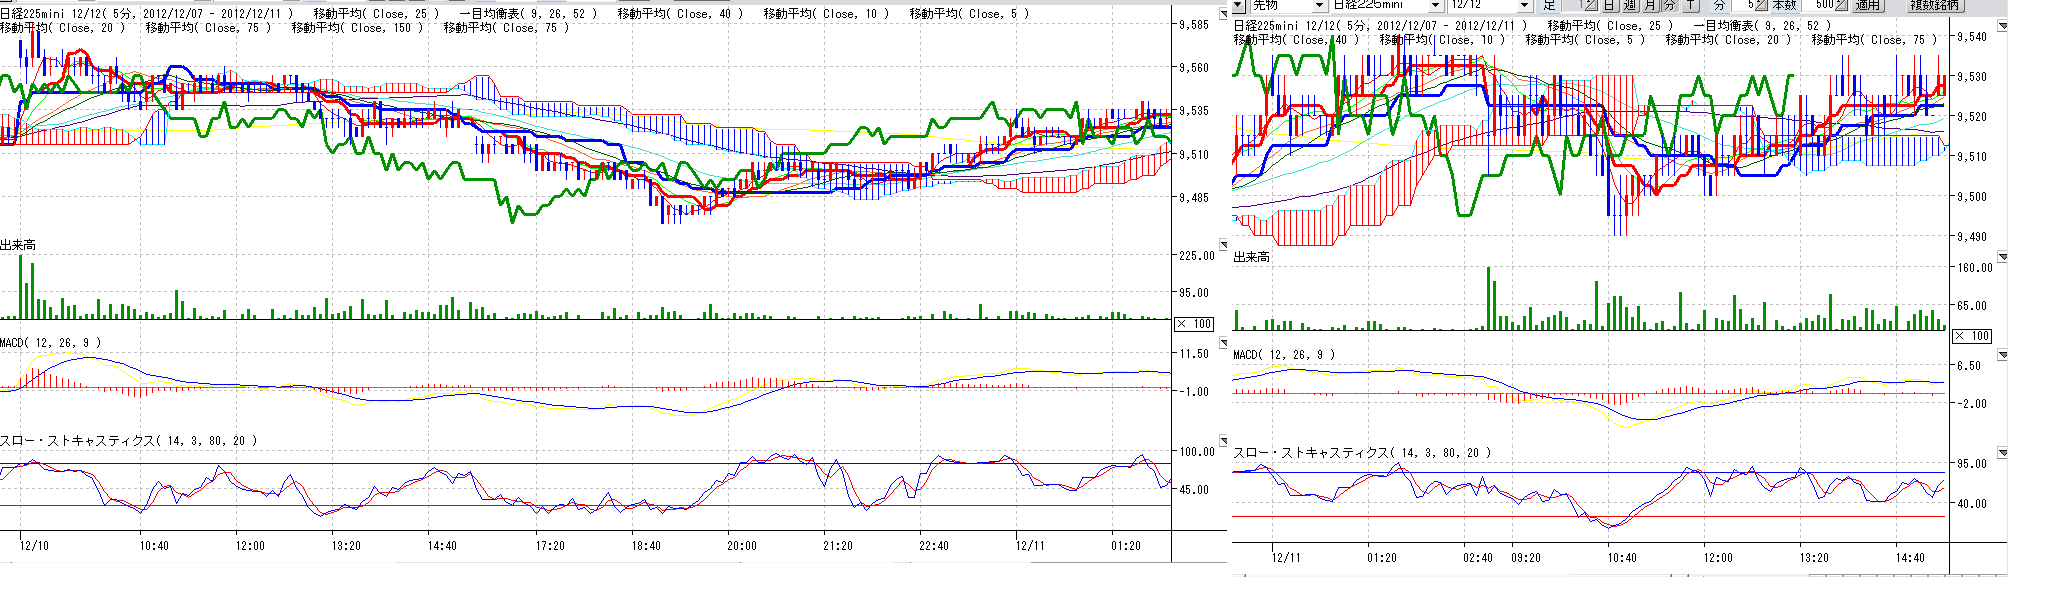Viewport: 2072px width, 596px height.
Task: Click the 01:20 time label on left chart axis
Action: 1125,546
